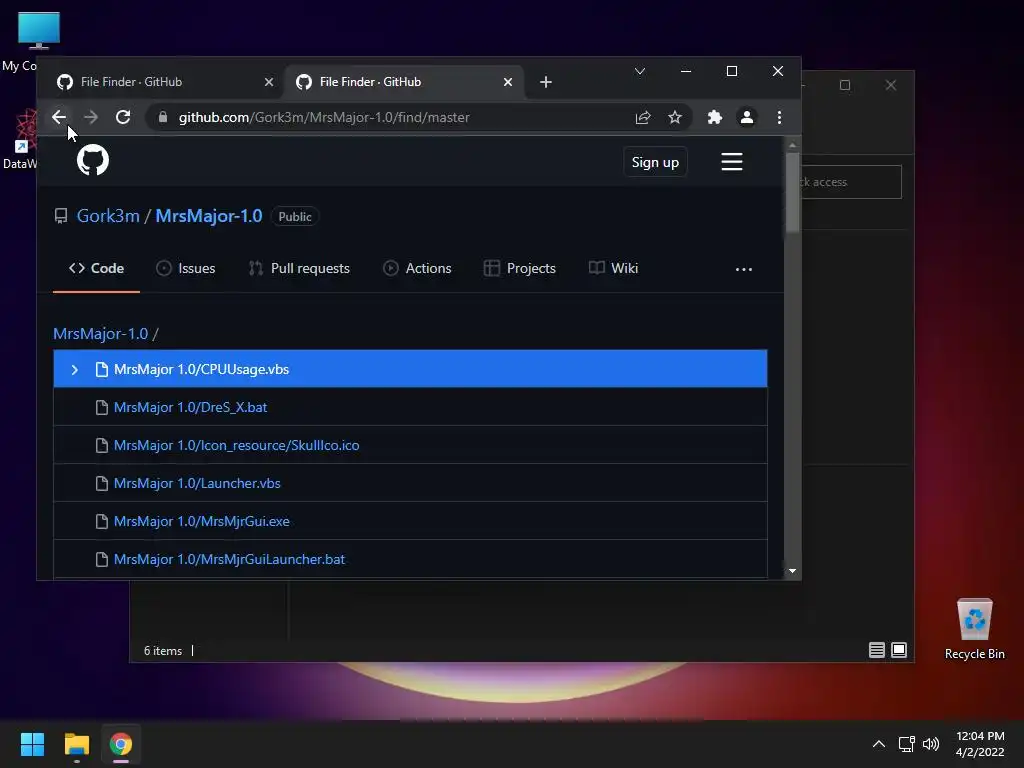Reload the GitHub page
The height and width of the screenshot is (768, 1024).
[123, 117]
